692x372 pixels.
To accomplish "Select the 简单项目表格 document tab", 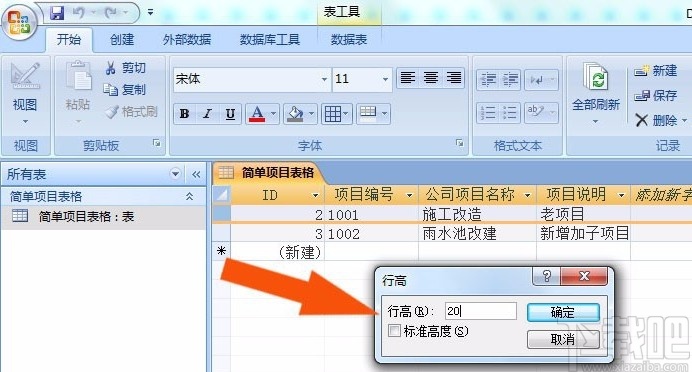I will tap(269, 173).
